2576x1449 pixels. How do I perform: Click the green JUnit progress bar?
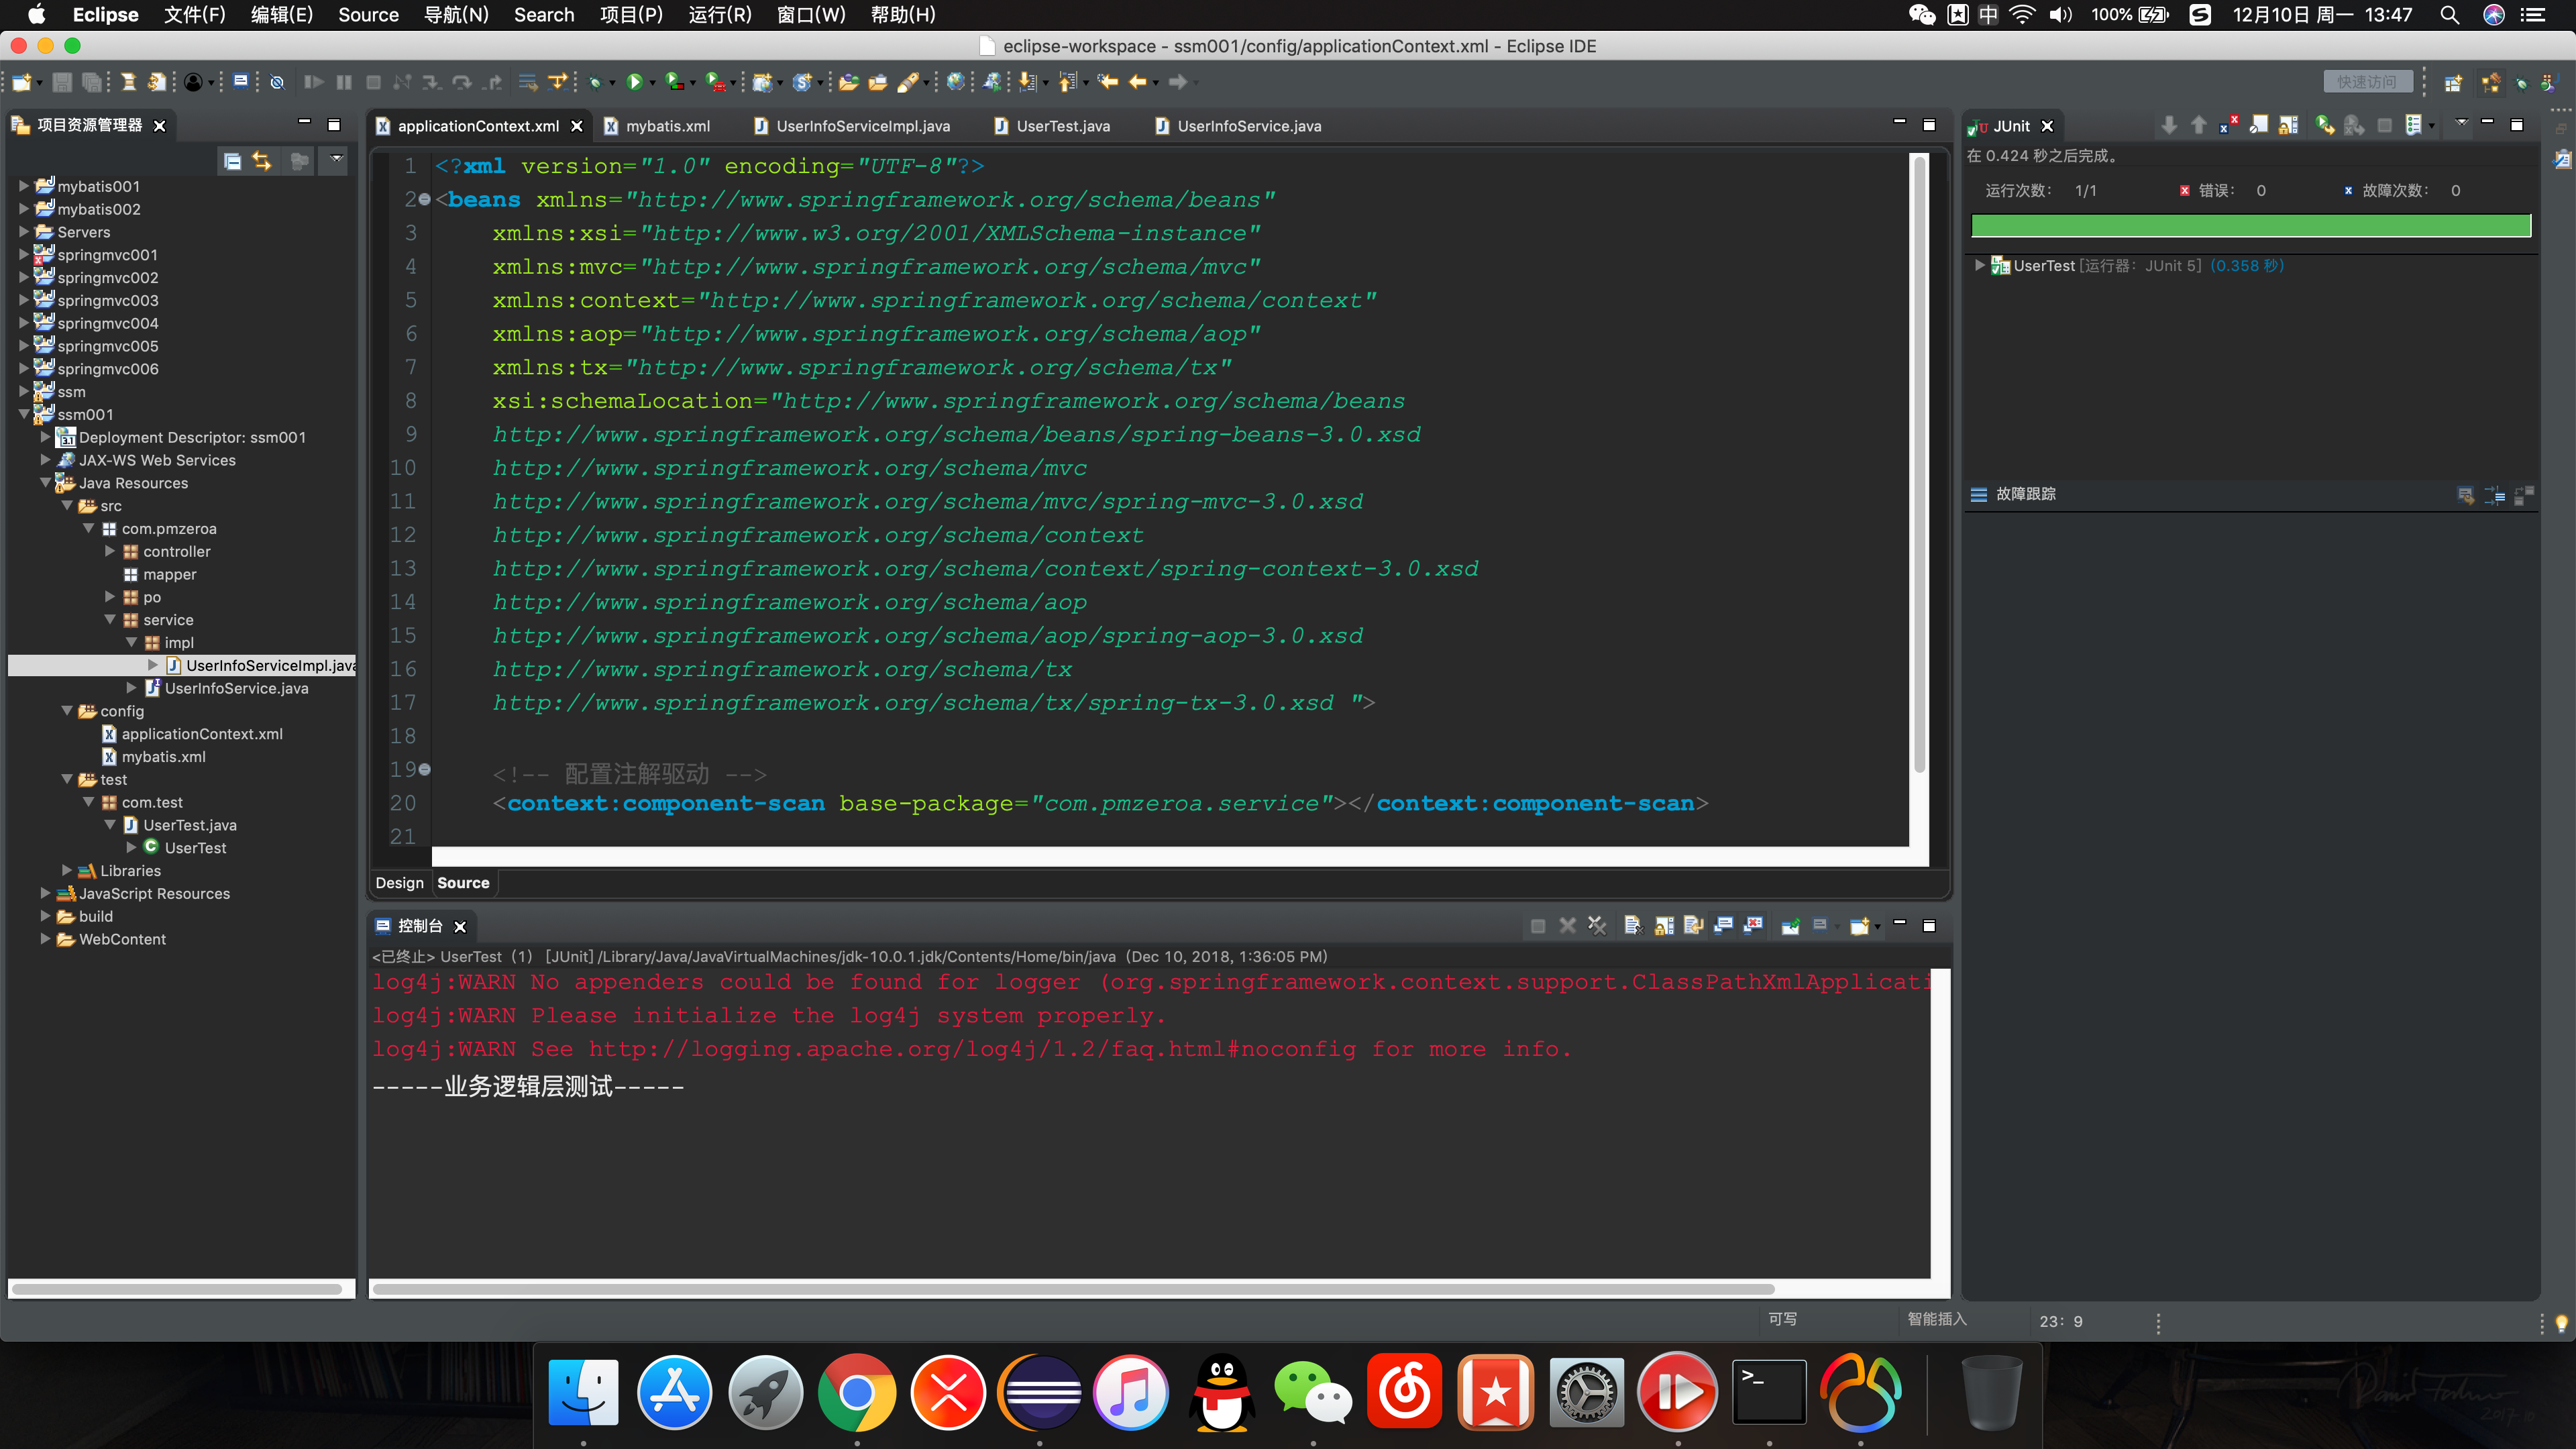click(2250, 226)
